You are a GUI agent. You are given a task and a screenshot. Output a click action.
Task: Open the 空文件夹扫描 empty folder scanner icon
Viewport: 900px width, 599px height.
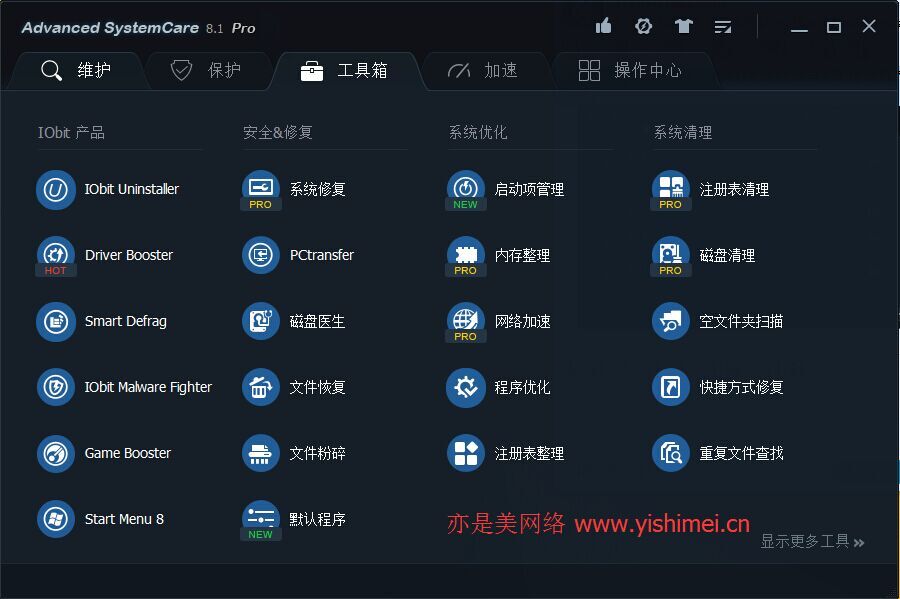pyautogui.click(x=671, y=321)
